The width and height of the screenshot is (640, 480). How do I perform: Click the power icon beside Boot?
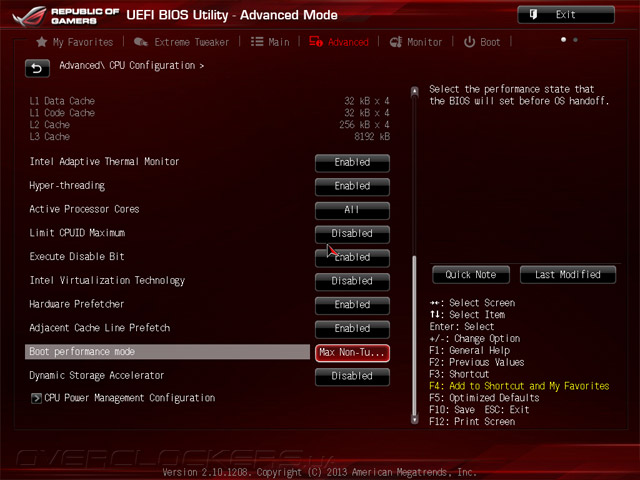coord(469,42)
